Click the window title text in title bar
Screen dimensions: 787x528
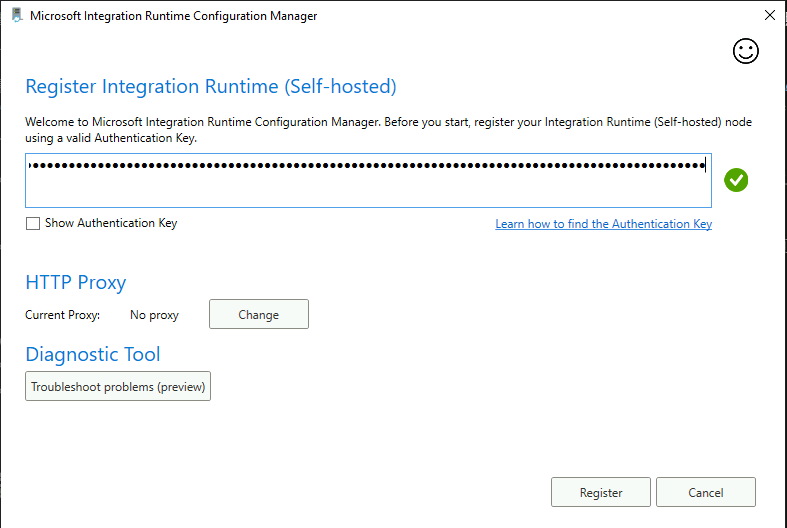[x=174, y=16]
